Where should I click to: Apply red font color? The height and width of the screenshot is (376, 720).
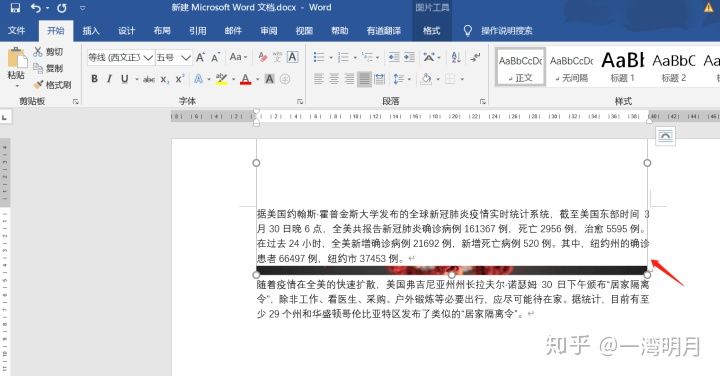pyautogui.click(x=246, y=79)
